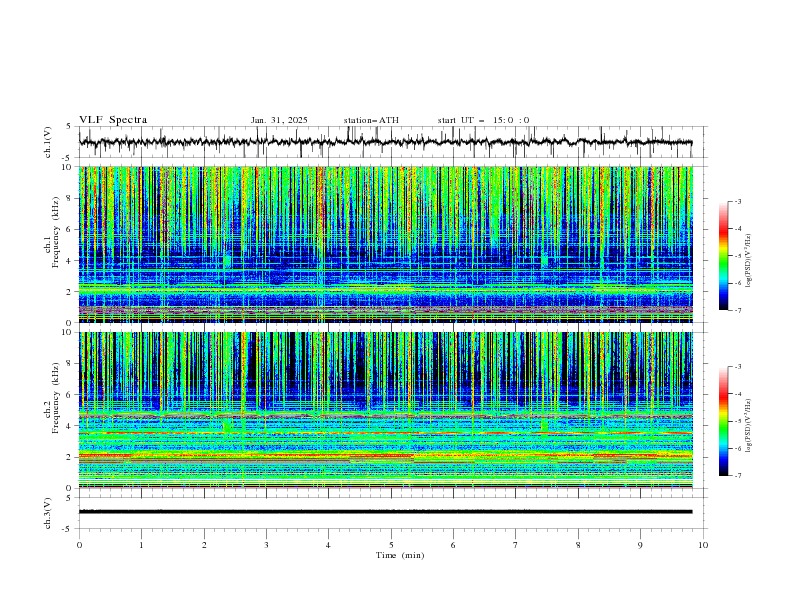The width and height of the screenshot is (792, 612).
Task: Click the time-axis tick label '3'
Action: [x=266, y=545]
